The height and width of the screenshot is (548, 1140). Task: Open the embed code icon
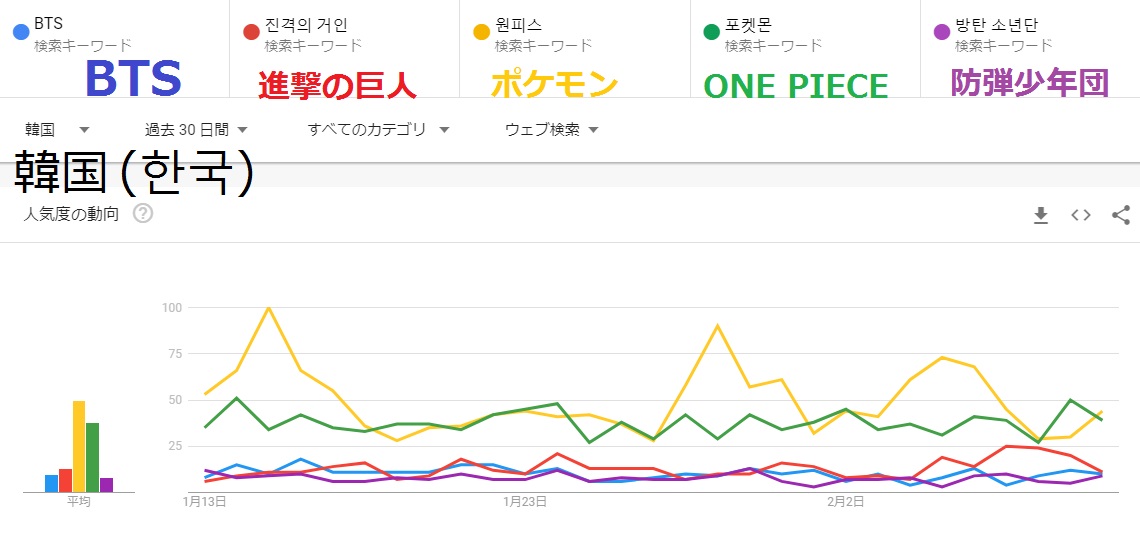coord(1081,215)
